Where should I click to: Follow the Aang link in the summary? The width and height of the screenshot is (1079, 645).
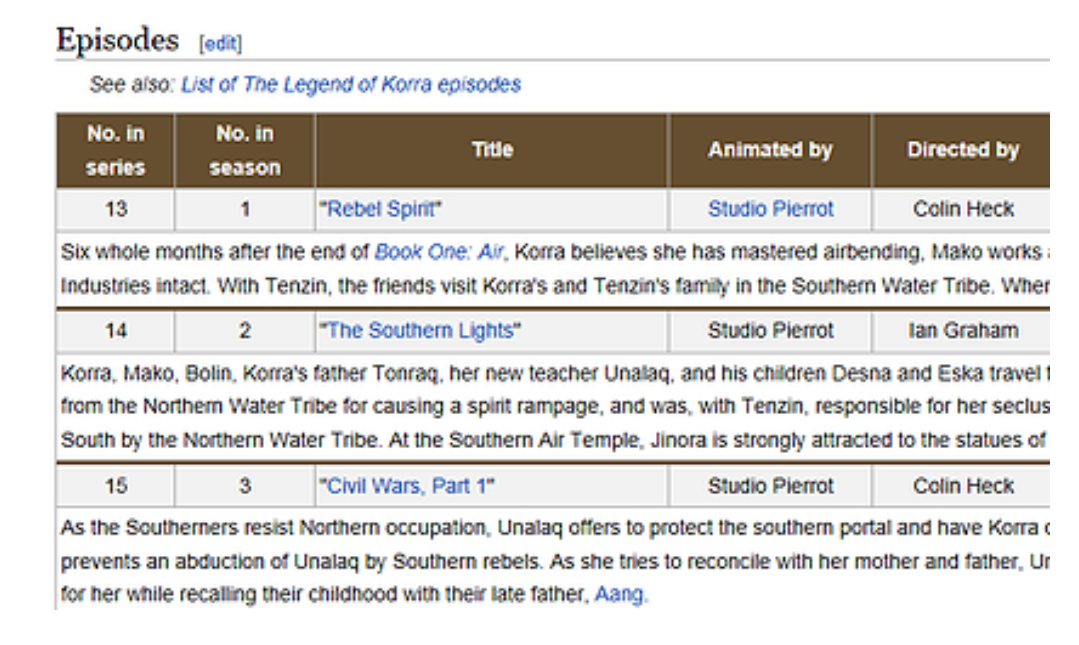tap(621, 594)
